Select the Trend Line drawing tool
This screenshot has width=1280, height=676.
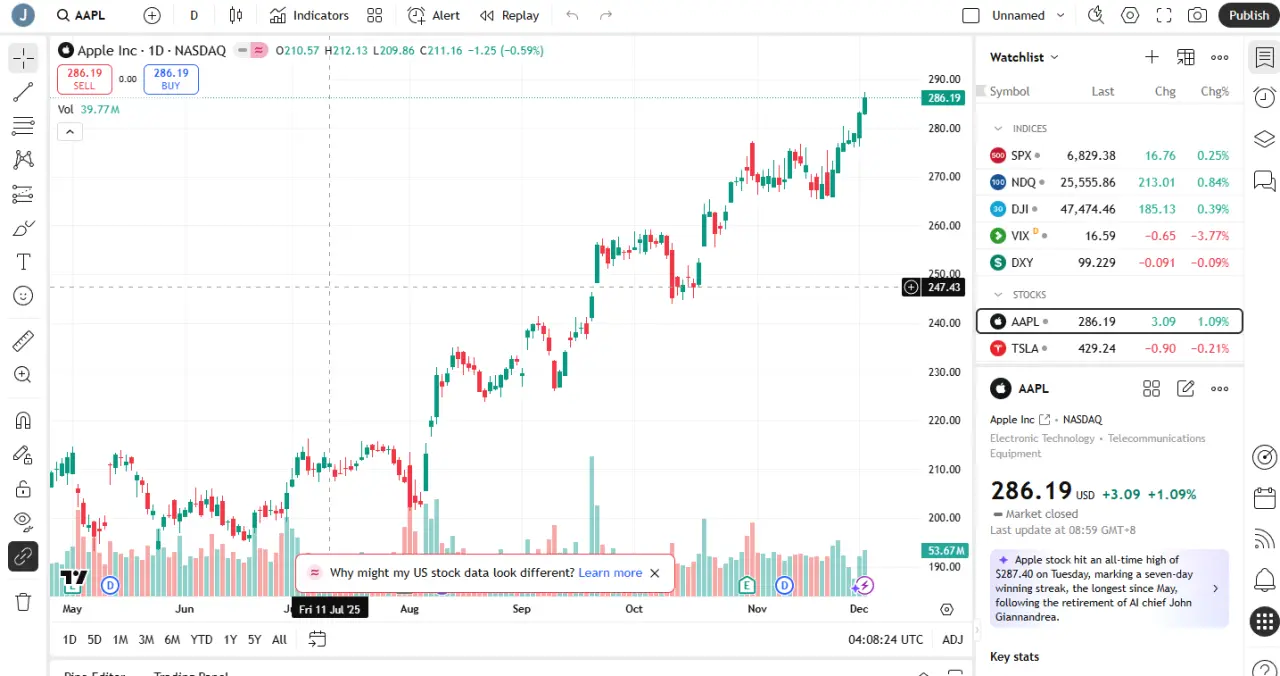pyautogui.click(x=23, y=93)
